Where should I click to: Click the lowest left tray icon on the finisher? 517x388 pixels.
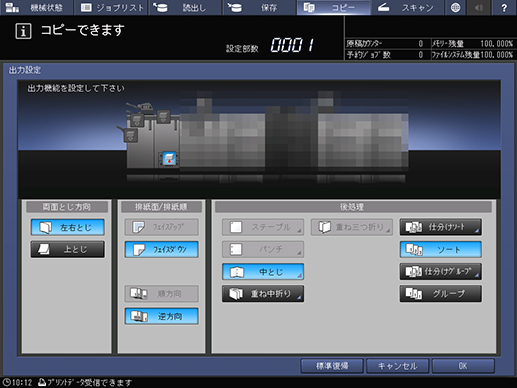131,136
